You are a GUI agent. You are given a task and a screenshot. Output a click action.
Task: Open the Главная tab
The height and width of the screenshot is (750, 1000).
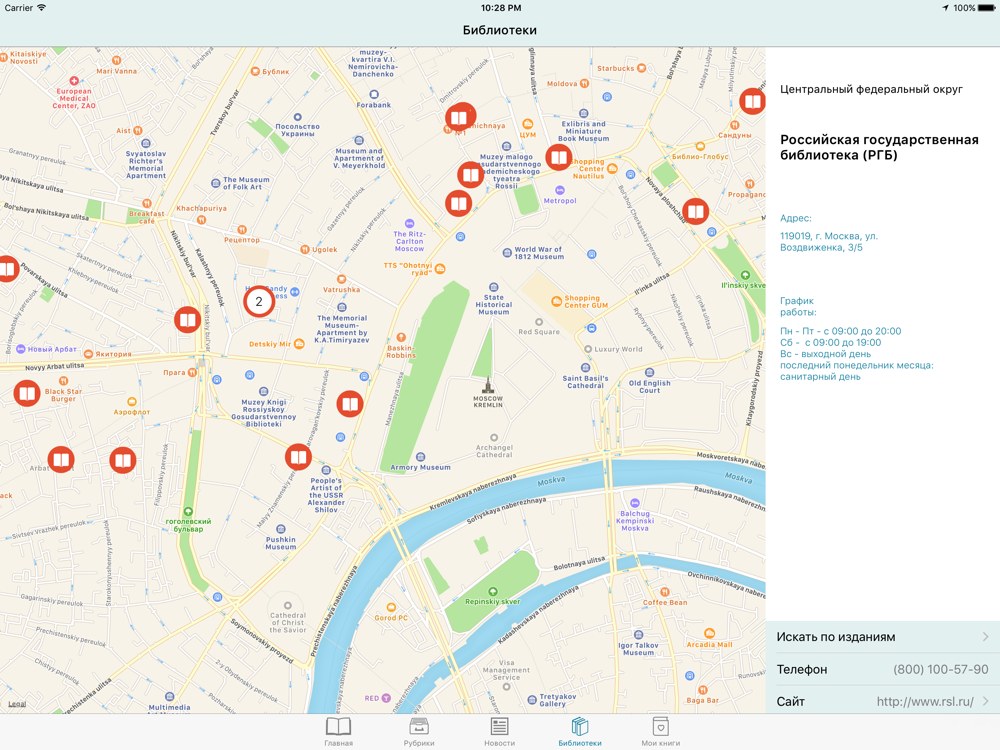click(x=338, y=732)
